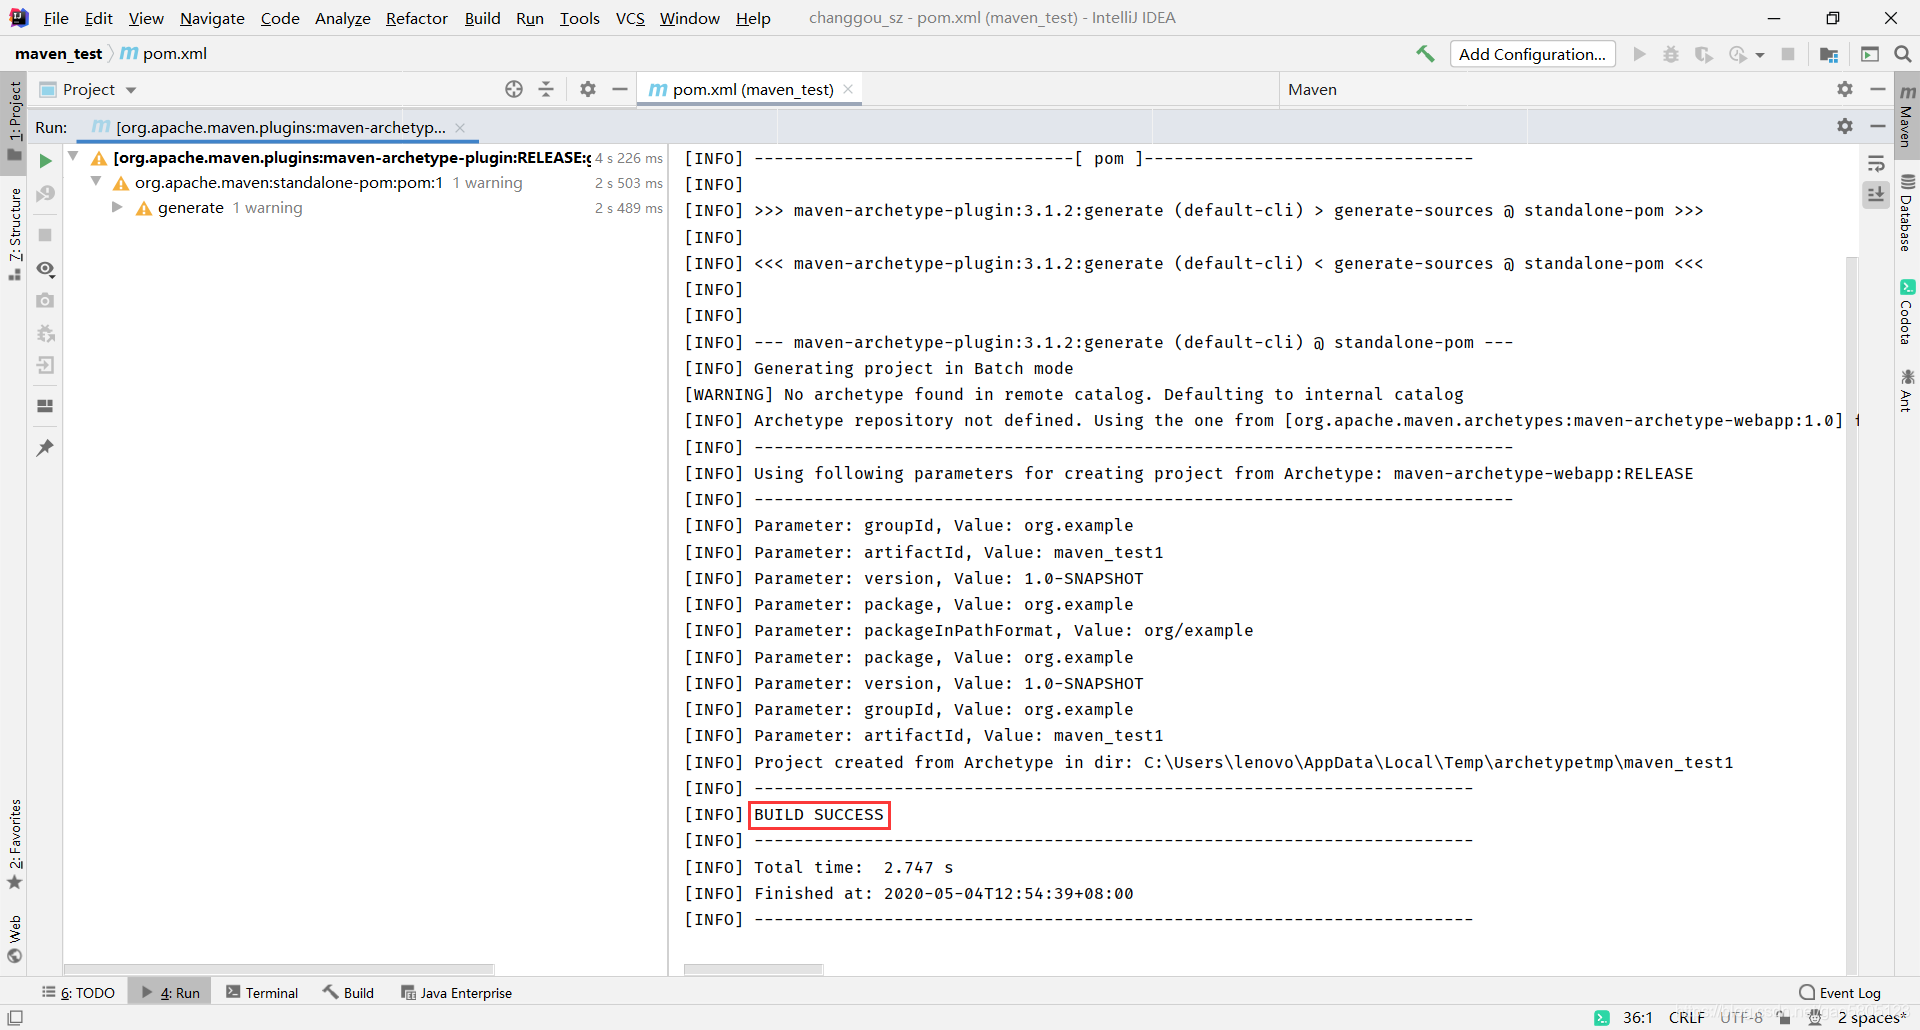Click tool window quick access icon
1920x1030 pixels.
point(15,1017)
